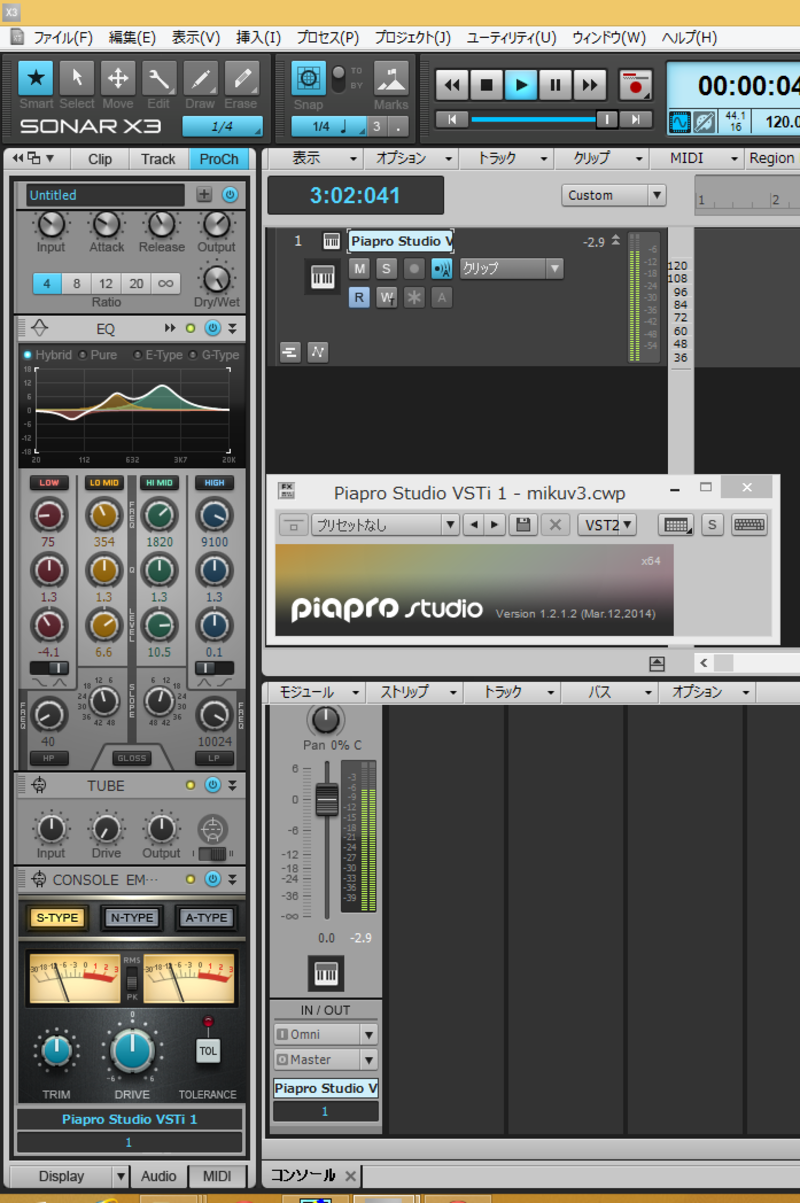Collapse the EQ module
The image size is (800, 1203).
tap(232, 328)
